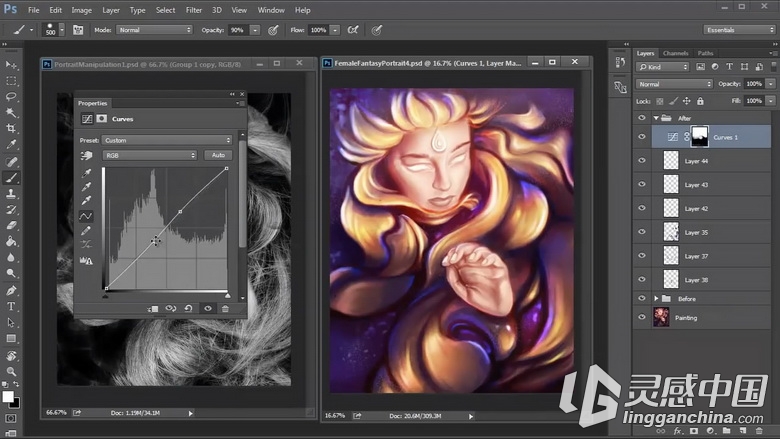Lock all on the selected layer
The image size is (780, 439).
[x=700, y=101]
